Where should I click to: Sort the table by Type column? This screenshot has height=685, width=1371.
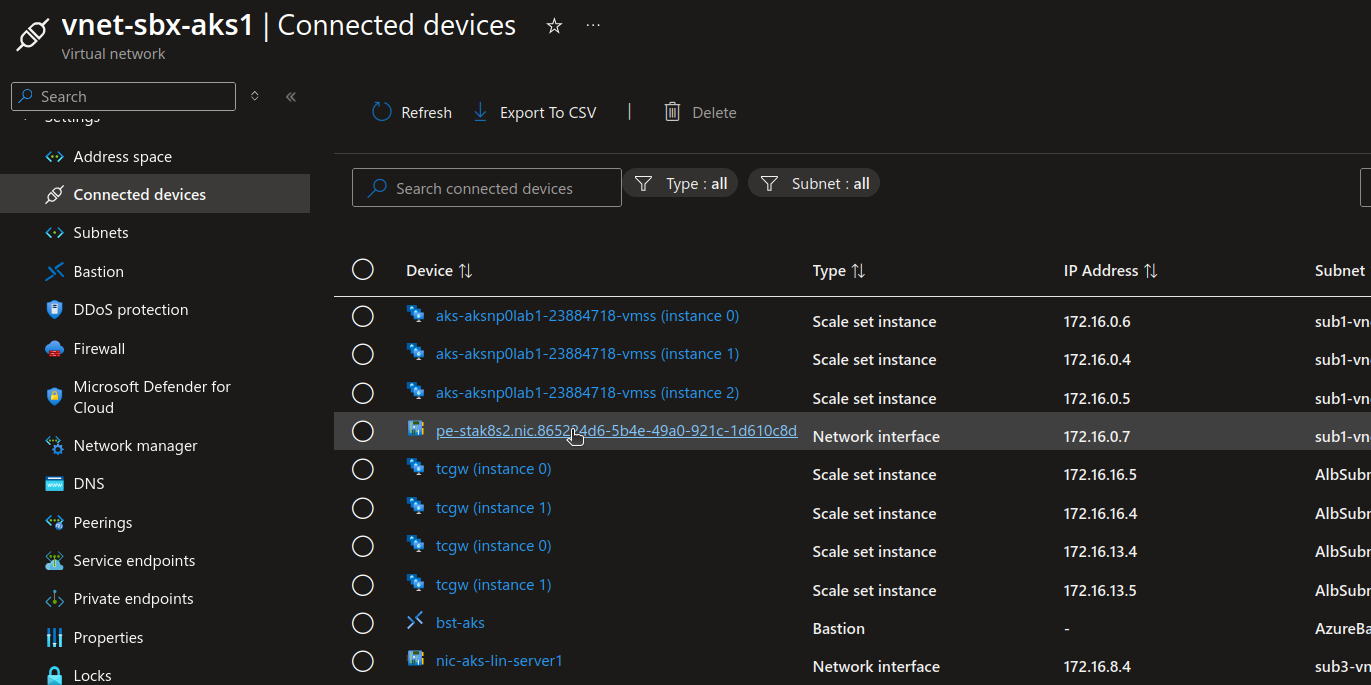click(x=839, y=271)
